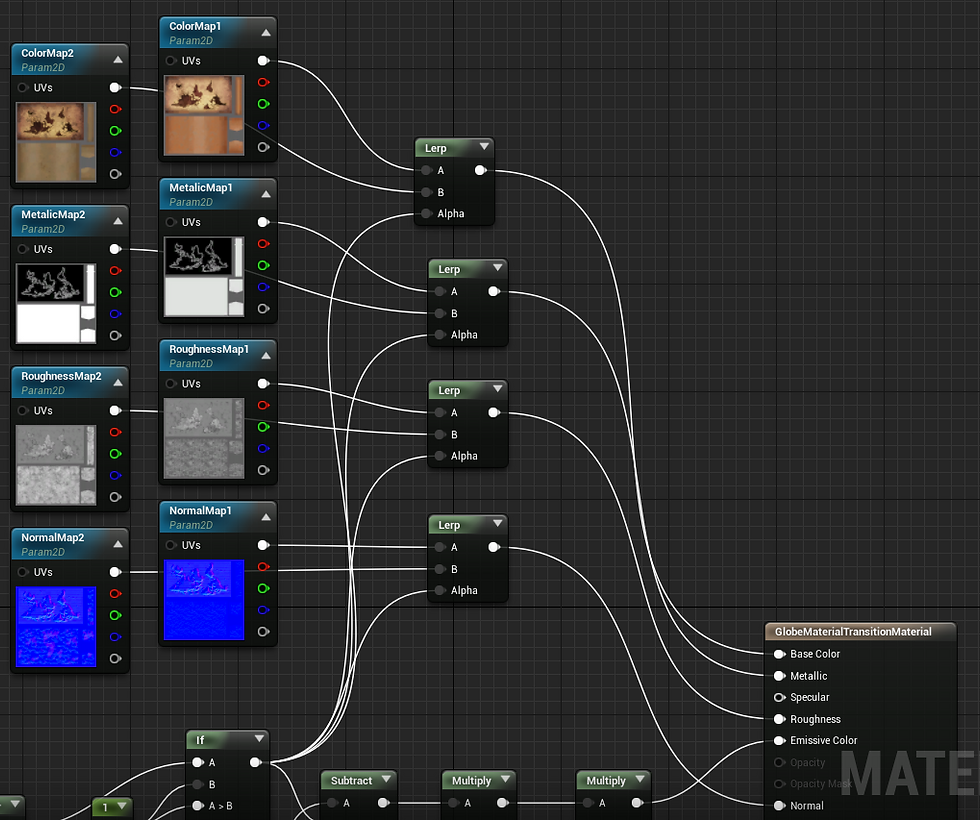The width and height of the screenshot is (980, 820).
Task: Click ColorMap1 white RGB output pin
Action: (264, 61)
